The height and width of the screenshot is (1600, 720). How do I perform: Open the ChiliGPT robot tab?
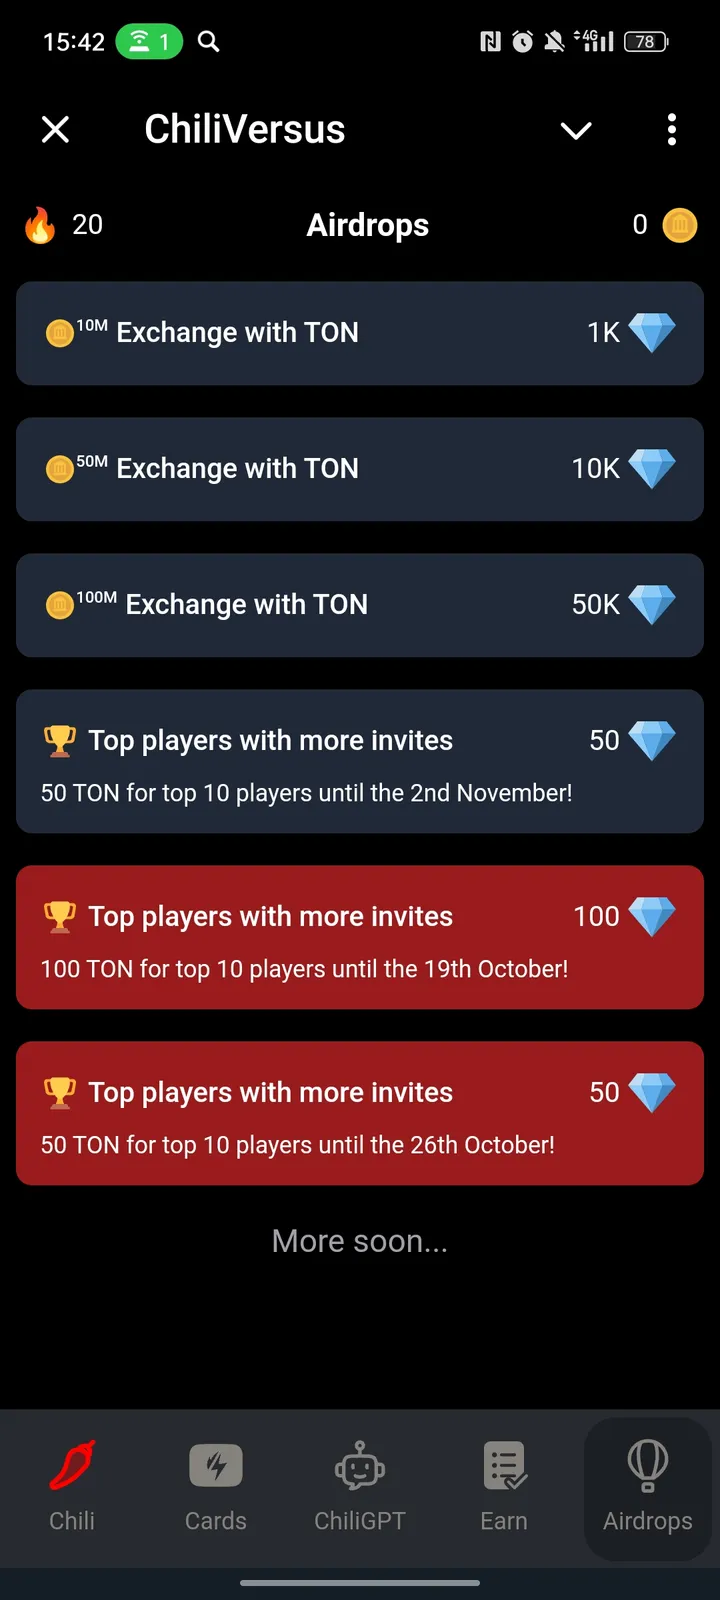pos(360,1486)
